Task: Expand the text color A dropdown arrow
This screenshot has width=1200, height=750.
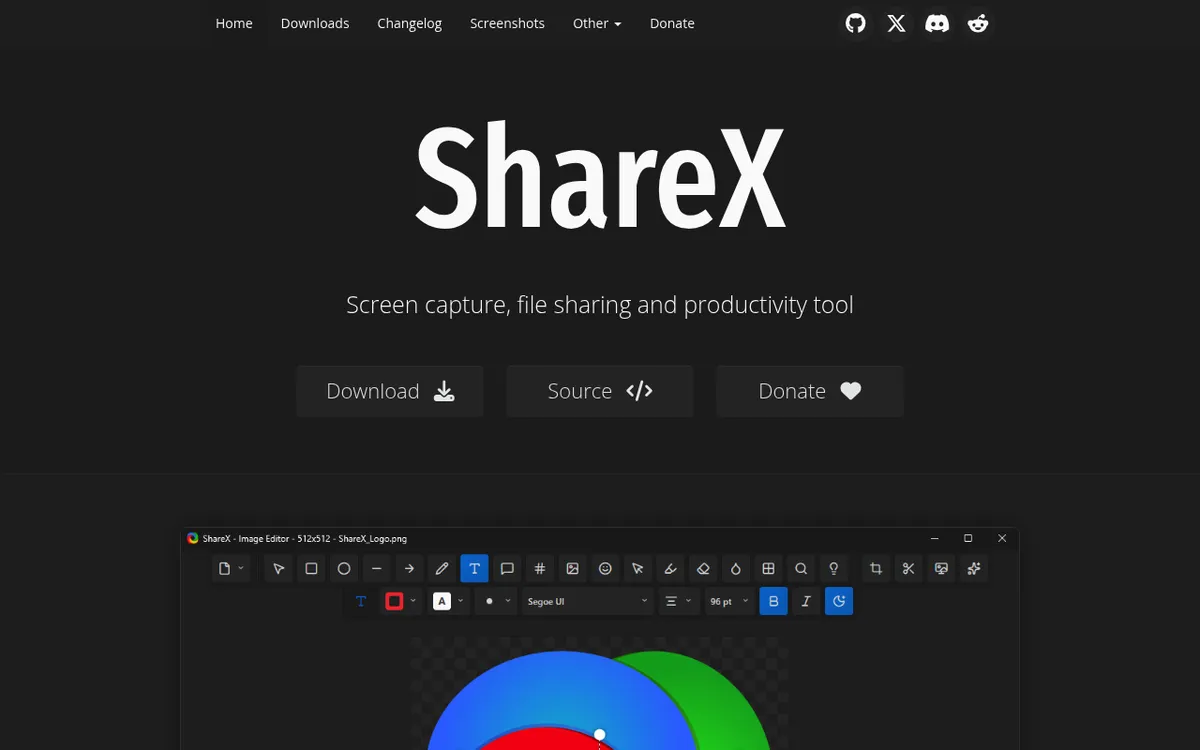Action: point(460,601)
